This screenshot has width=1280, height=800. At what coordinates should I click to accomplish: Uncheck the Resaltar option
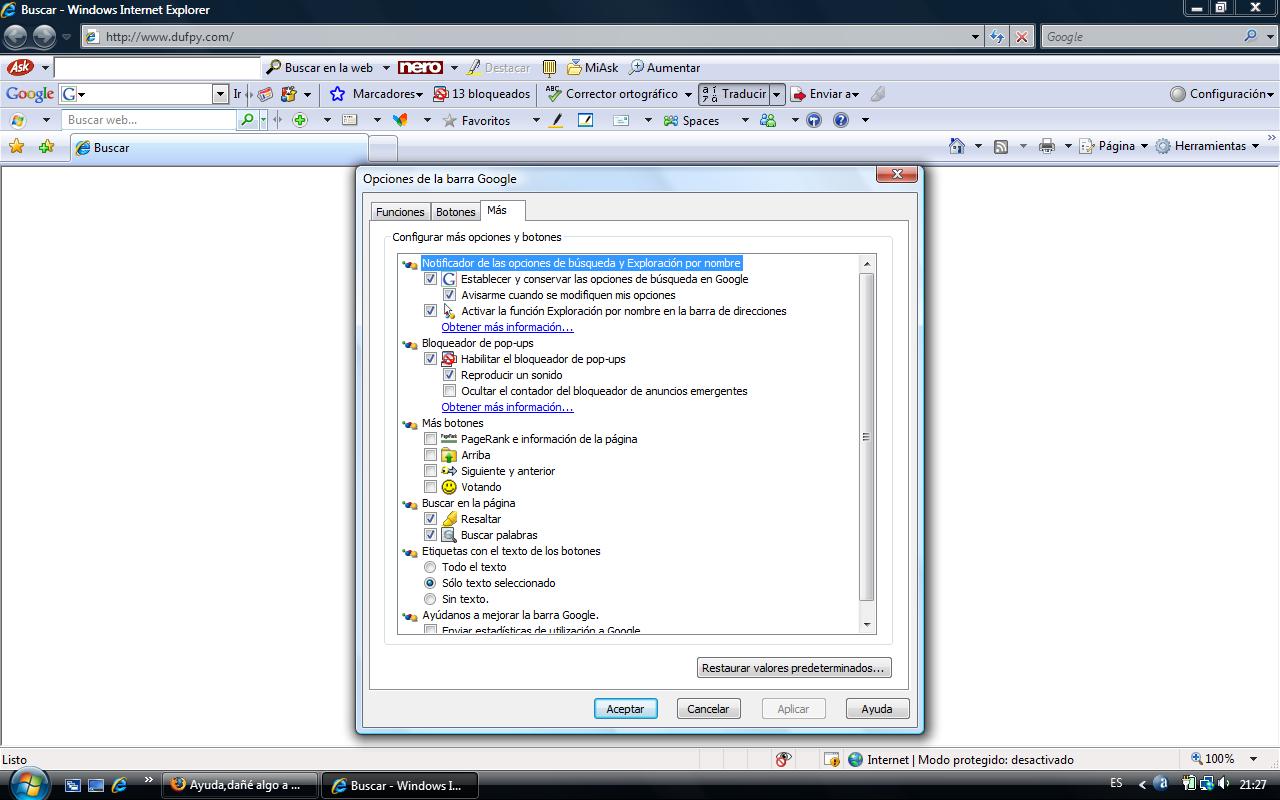[431, 519]
